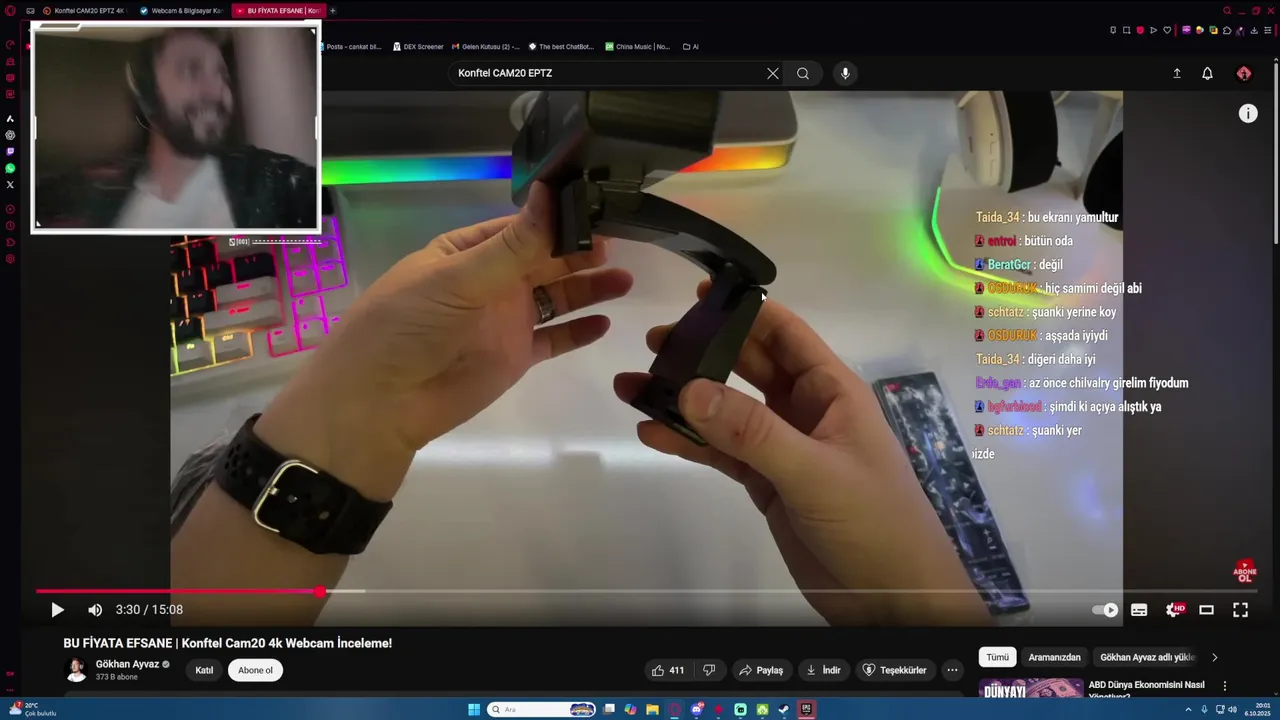Image resolution: width=1280 pixels, height=720 pixels.
Task: Click the red video progress handle
Action: point(320,592)
